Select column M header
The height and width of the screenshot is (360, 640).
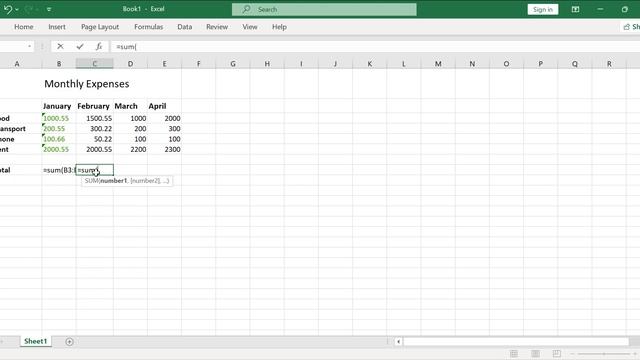click(x=438, y=64)
